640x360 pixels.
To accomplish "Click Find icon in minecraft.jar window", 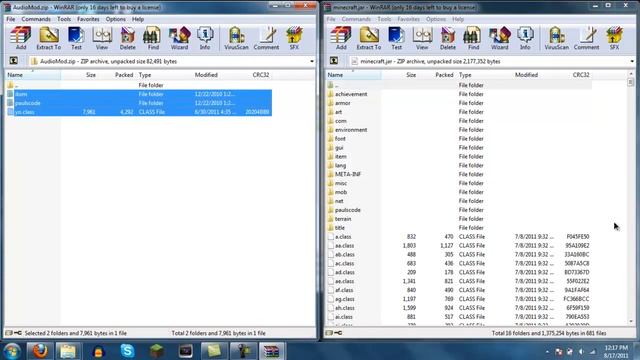I will [x=473, y=38].
